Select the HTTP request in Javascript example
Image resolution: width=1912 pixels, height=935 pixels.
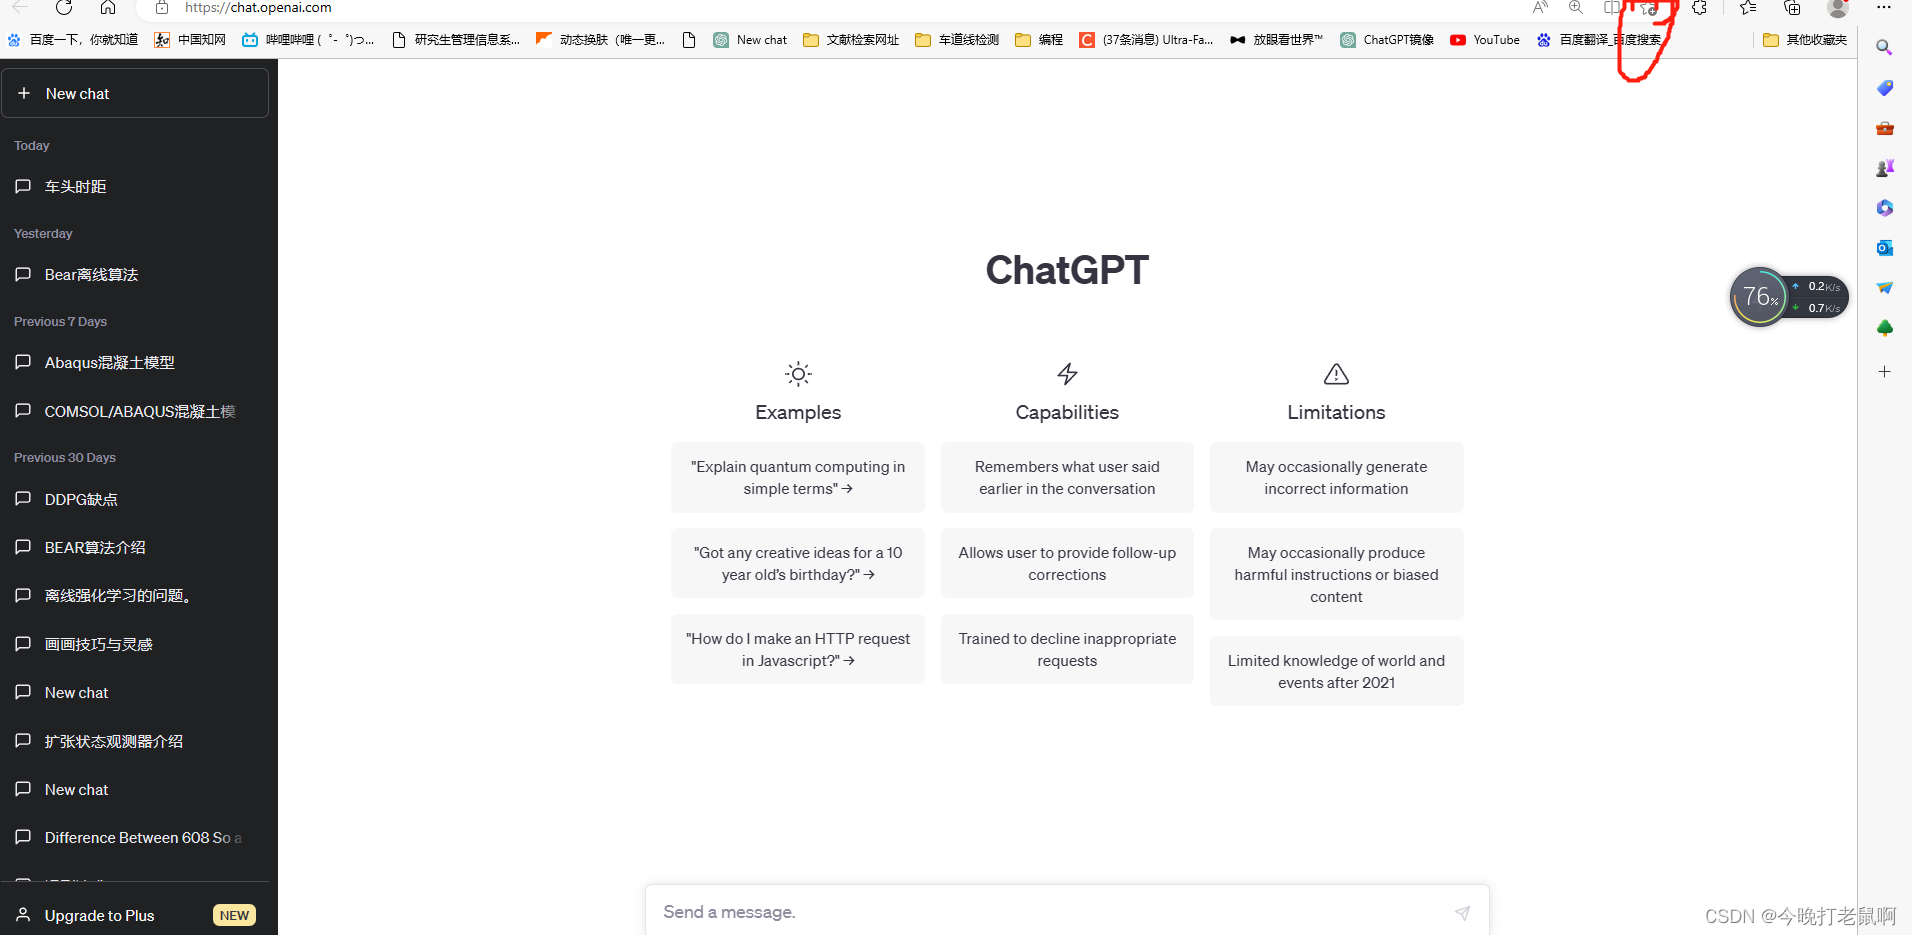coord(798,649)
